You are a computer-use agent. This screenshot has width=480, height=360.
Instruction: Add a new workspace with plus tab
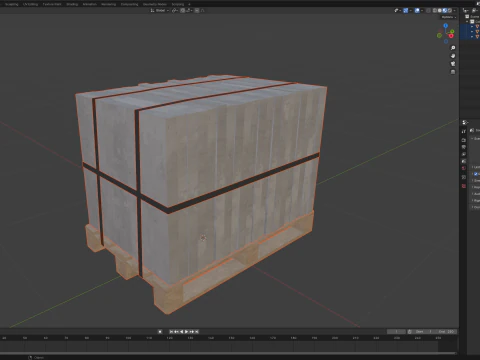pos(189,4)
